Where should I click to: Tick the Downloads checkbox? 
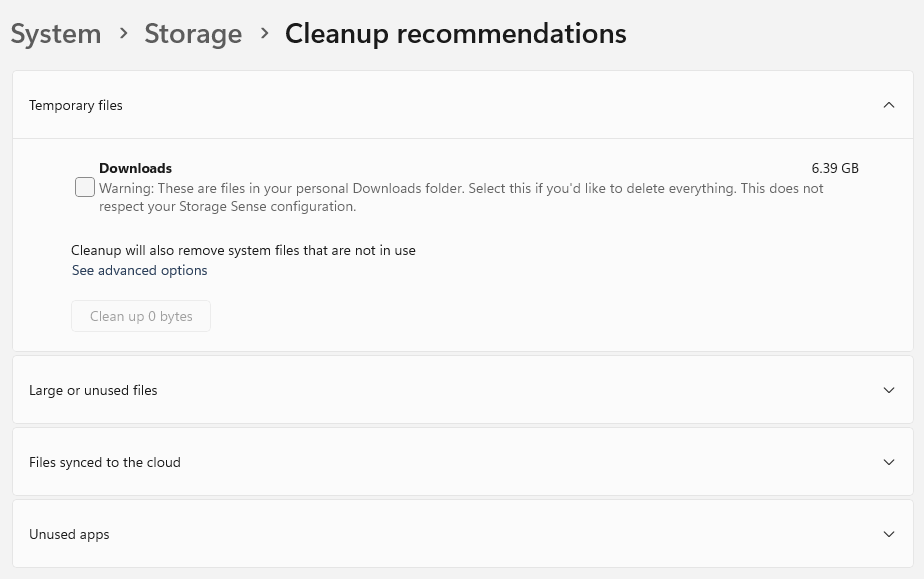point(85,187)
